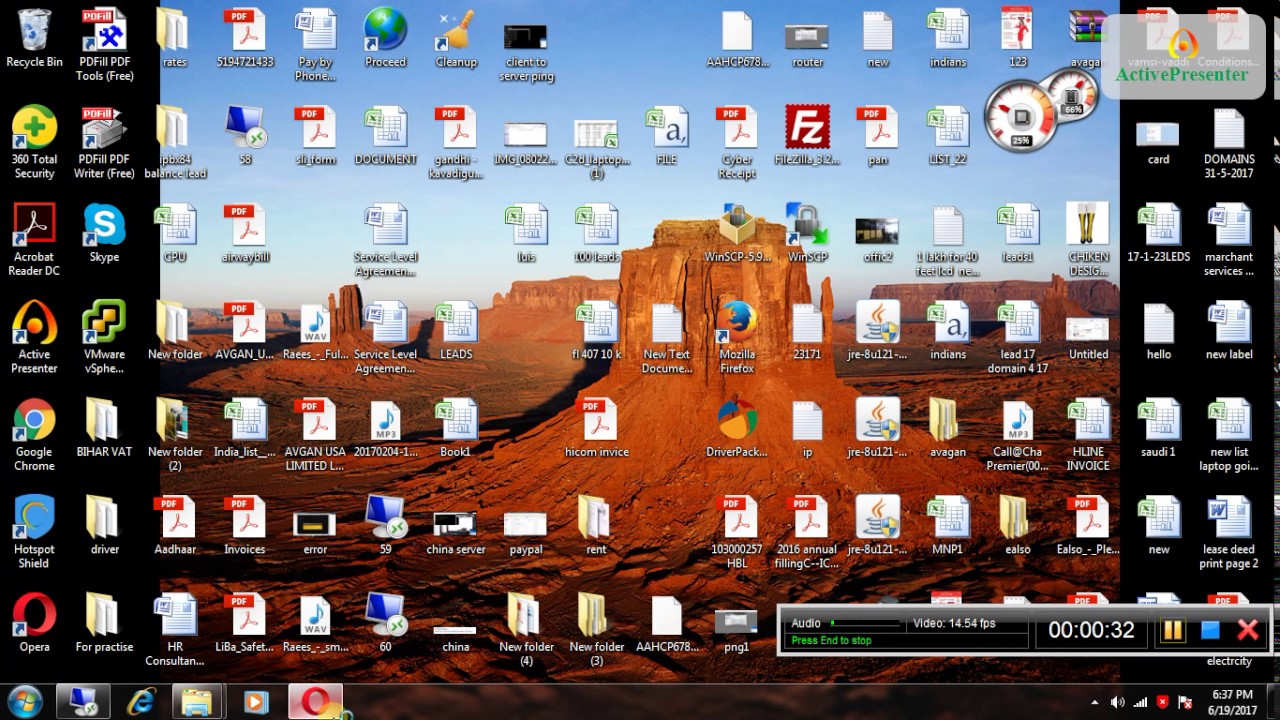Switch to Opera in the taskbar
Screen dimensions: 1280x720
coord(315,702)
